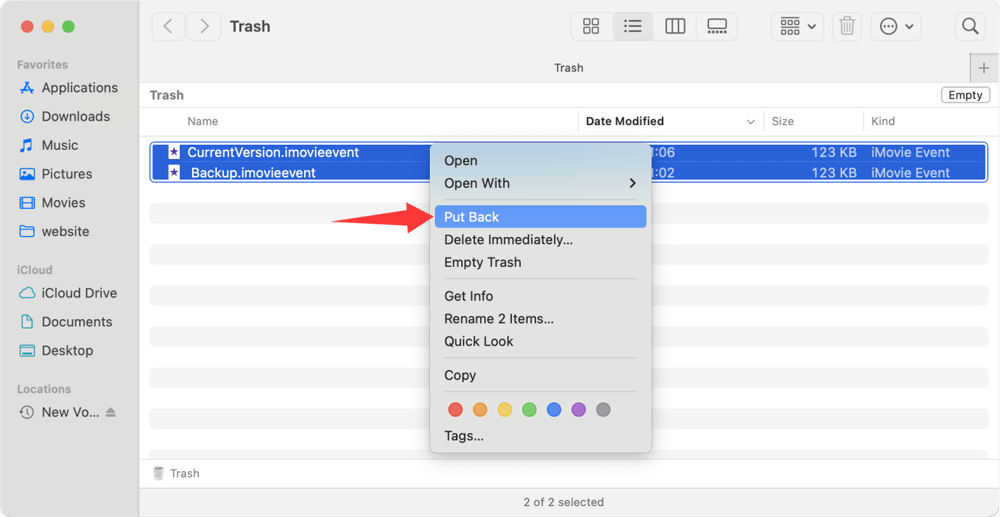
Task: Click the Empty button
Action: coord(965,95)
